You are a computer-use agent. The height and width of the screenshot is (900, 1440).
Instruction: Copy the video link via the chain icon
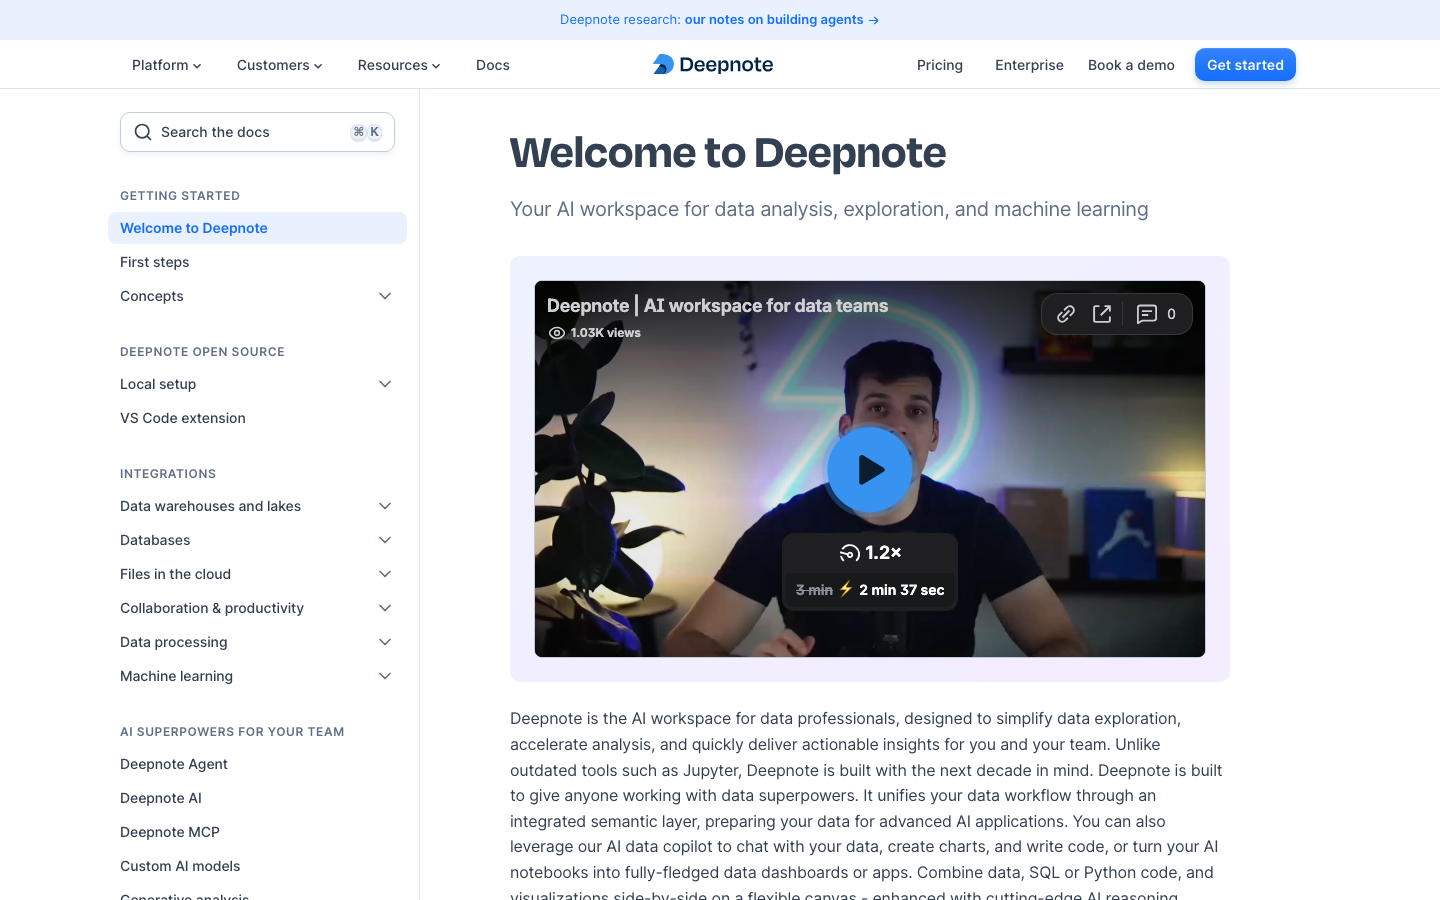tap(1066, 314)
